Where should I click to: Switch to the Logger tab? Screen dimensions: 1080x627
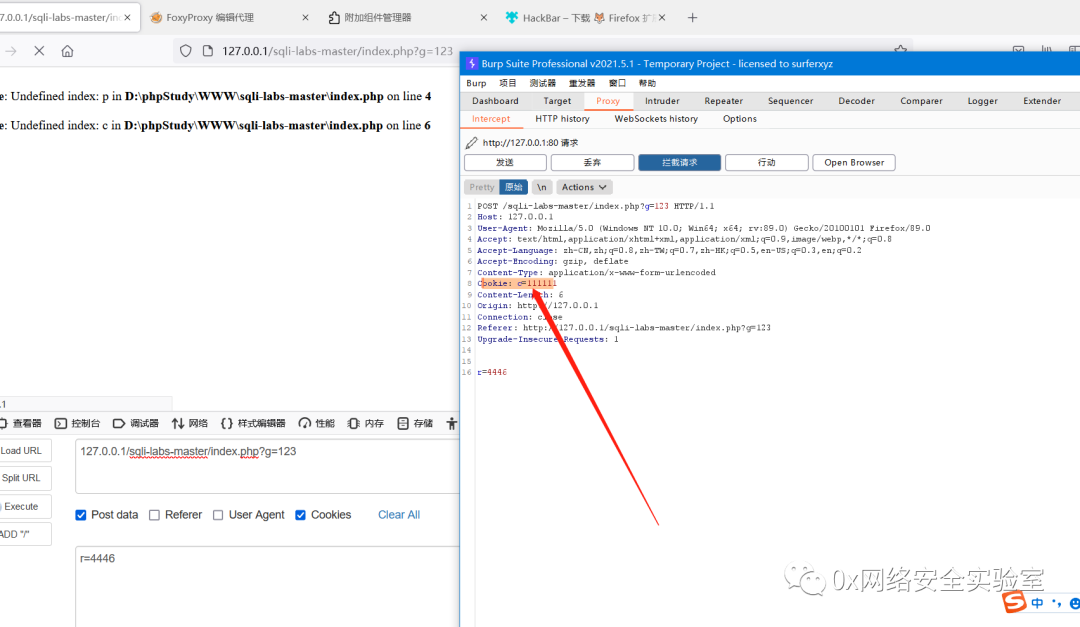(x=982, y=101)
